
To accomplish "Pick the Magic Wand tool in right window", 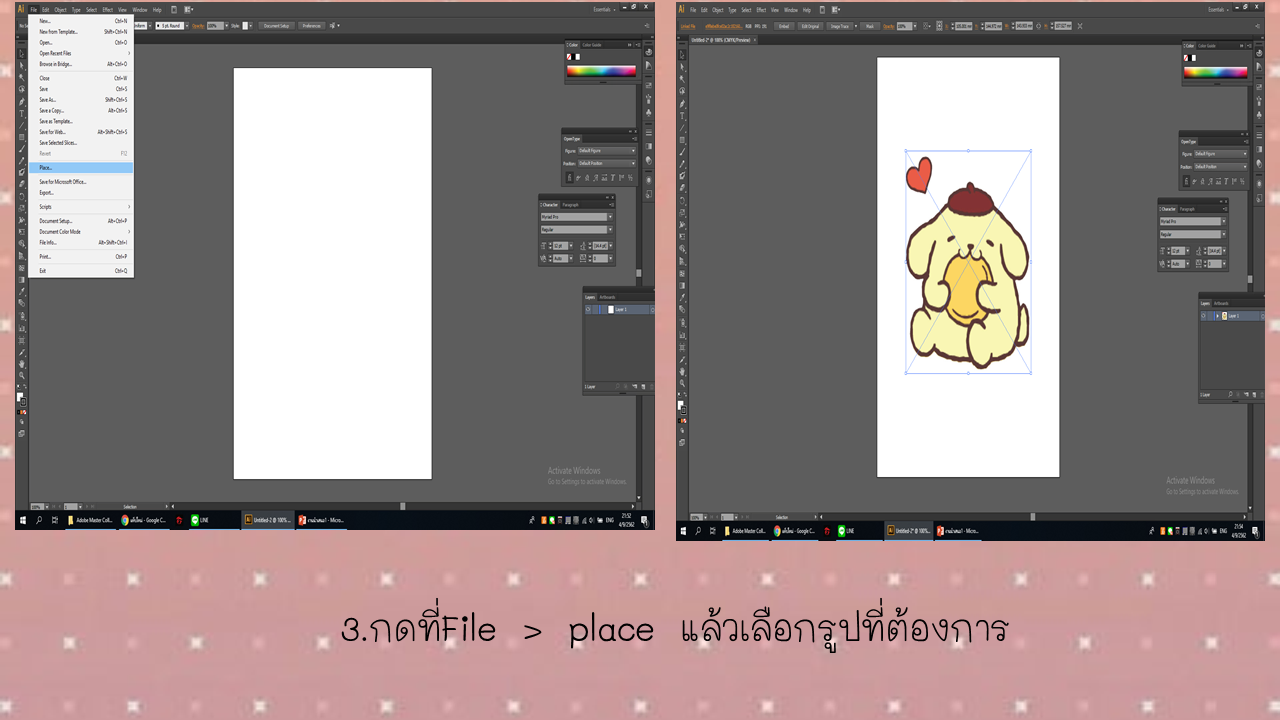I will tap(682, 79).
